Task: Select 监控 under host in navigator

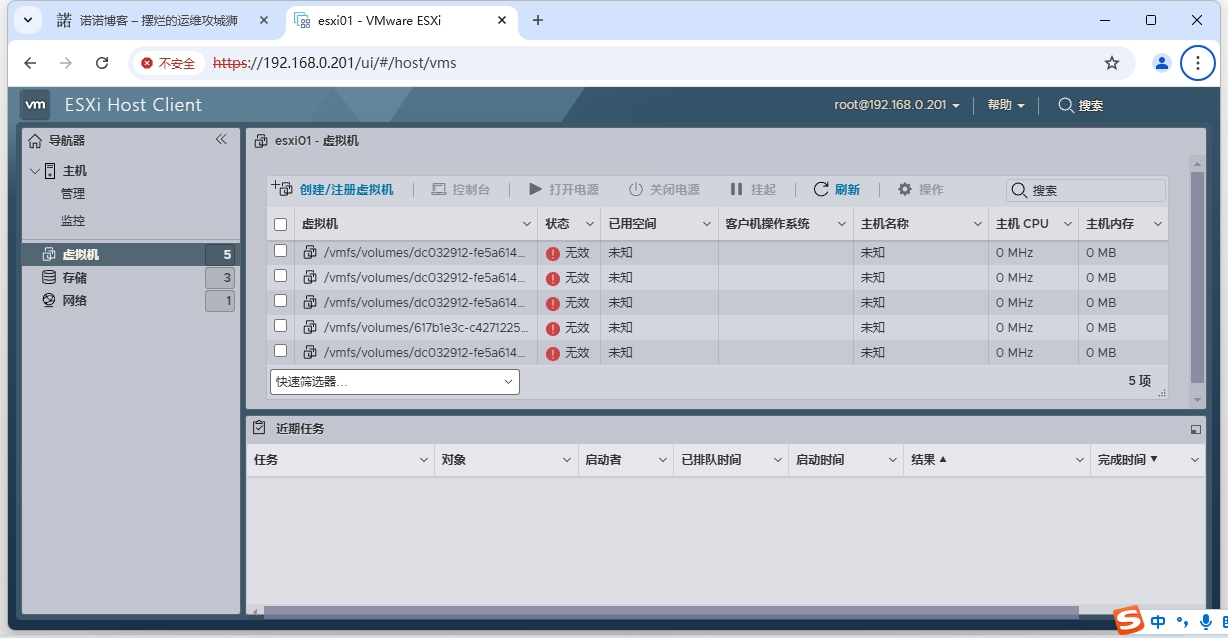Action: [73, 221]
